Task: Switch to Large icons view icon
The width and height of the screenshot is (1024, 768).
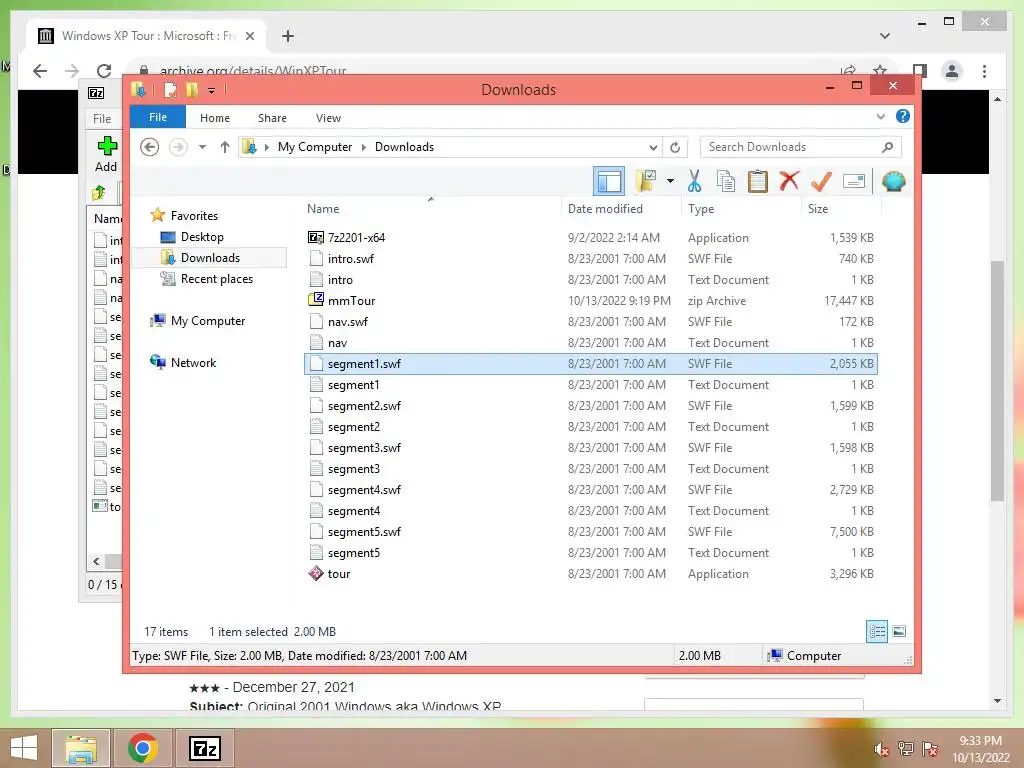Action: tap(899, 632)
